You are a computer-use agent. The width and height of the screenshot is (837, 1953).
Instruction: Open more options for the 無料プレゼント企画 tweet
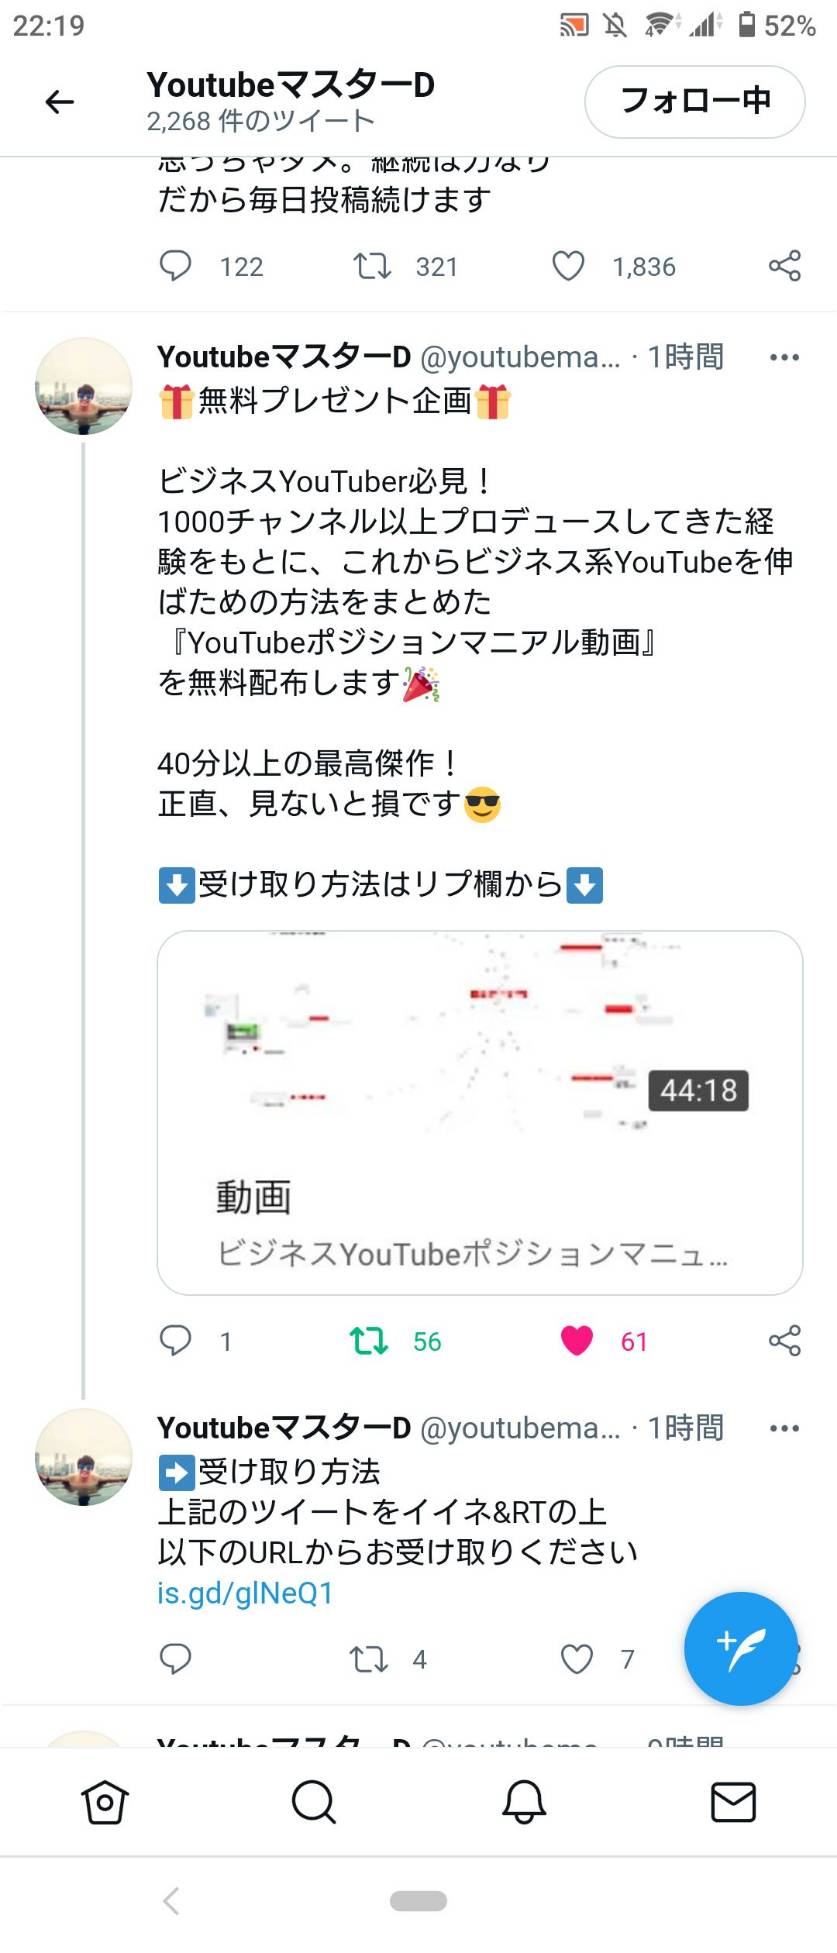click(x=784, y=357)
